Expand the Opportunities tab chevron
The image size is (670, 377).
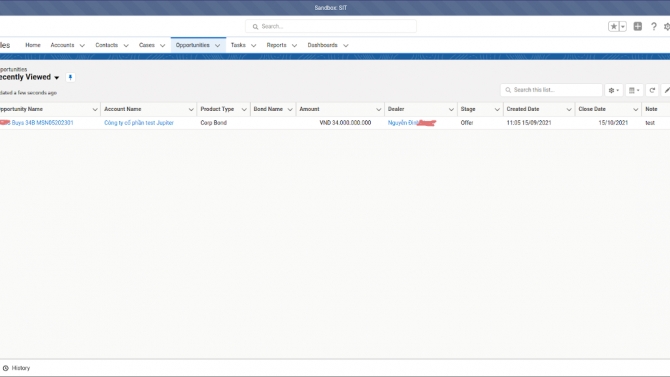[217, 45]
